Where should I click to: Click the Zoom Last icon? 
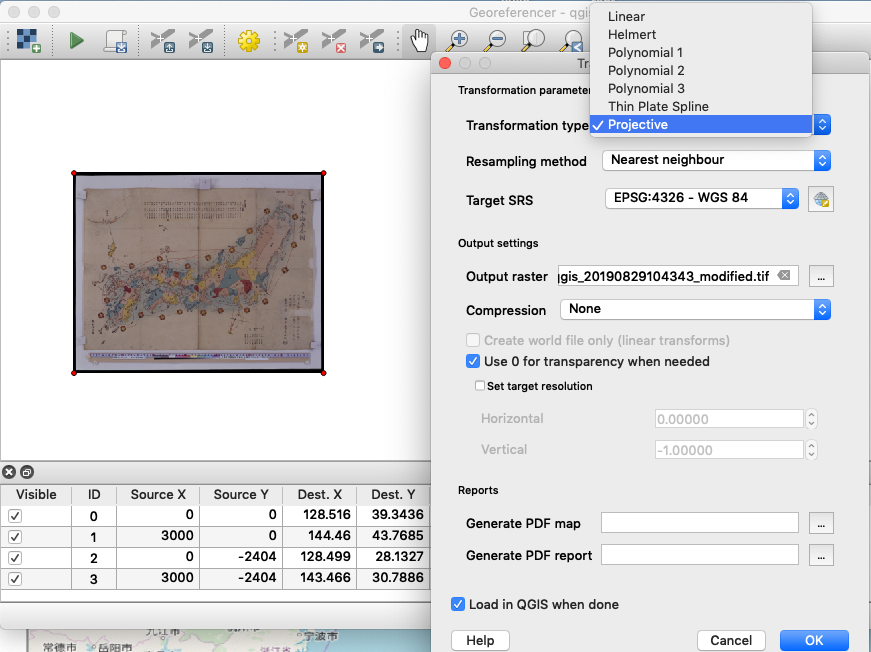571,42
